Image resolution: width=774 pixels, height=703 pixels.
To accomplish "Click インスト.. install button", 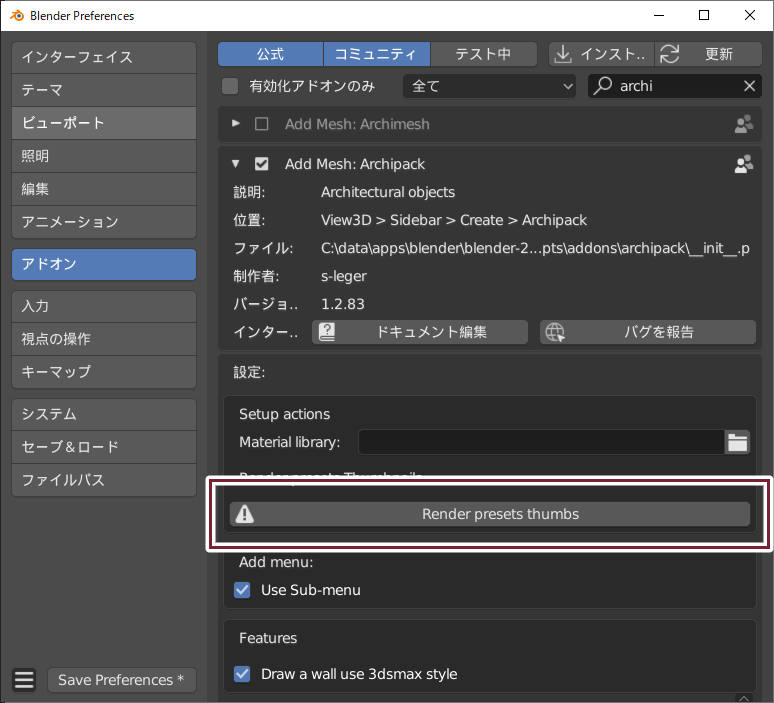I will click(602, 54).
